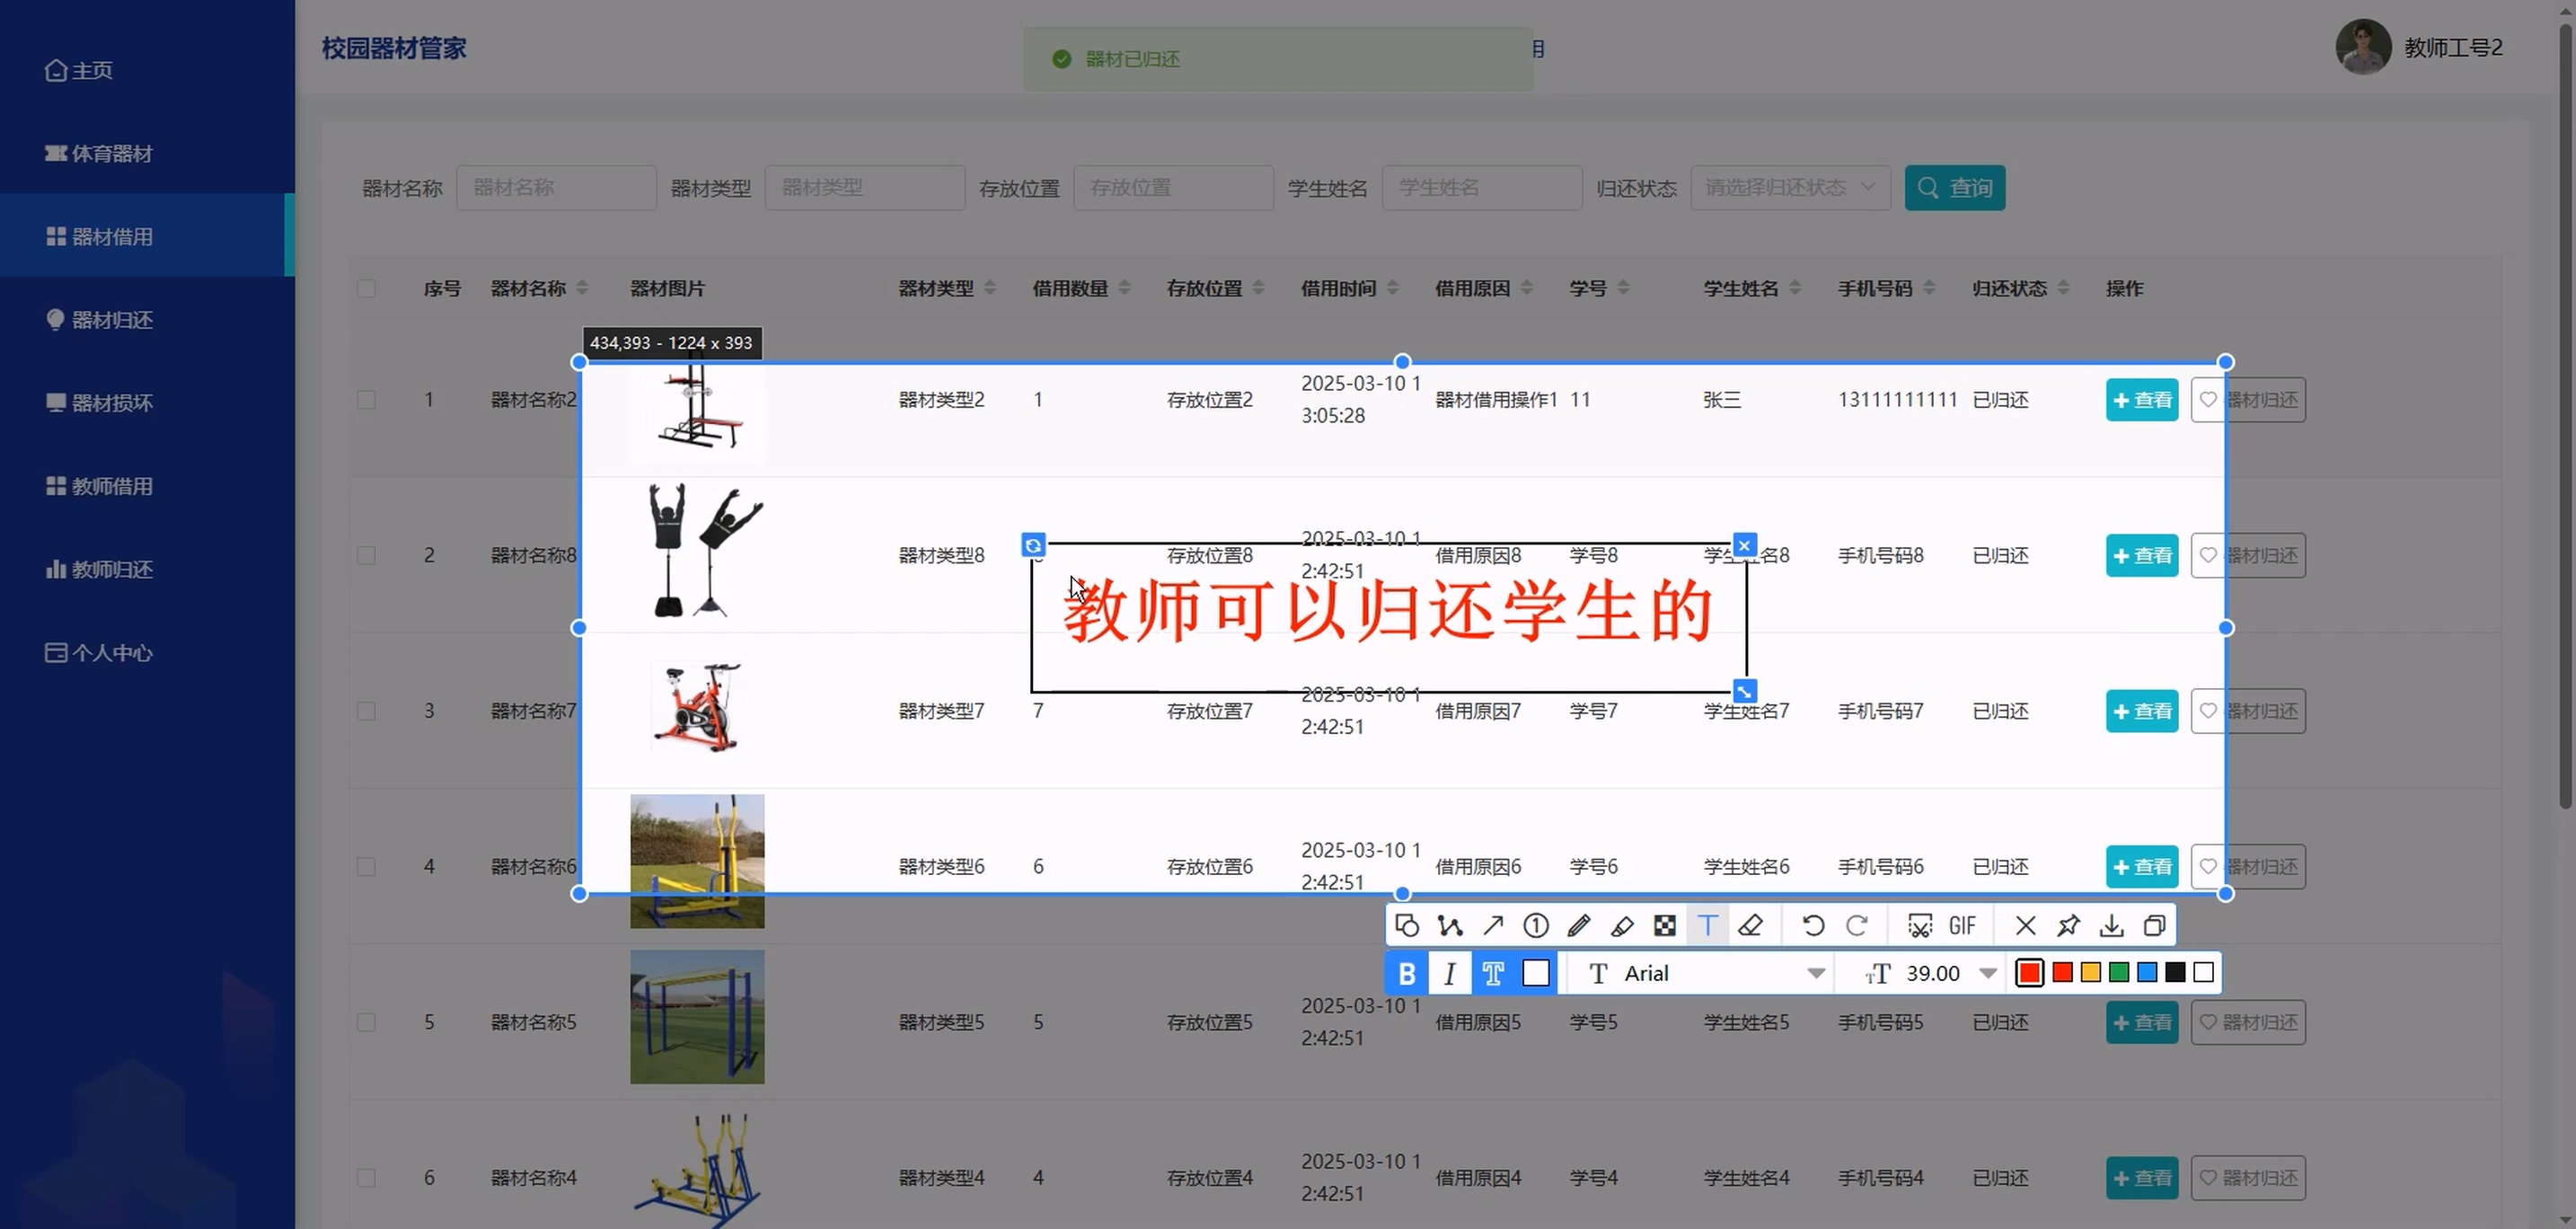Toggle bold text formatting
2576x1229 pixels.
(x=1407, y=973)
